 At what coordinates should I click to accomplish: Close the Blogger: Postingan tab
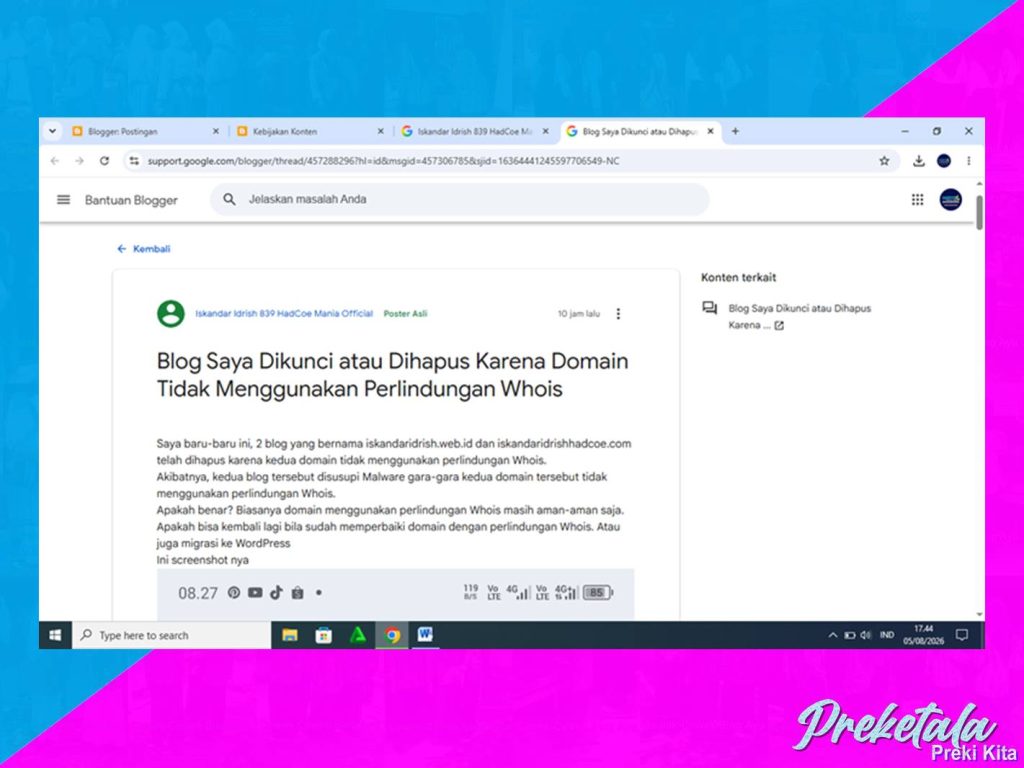coord(216,131)
